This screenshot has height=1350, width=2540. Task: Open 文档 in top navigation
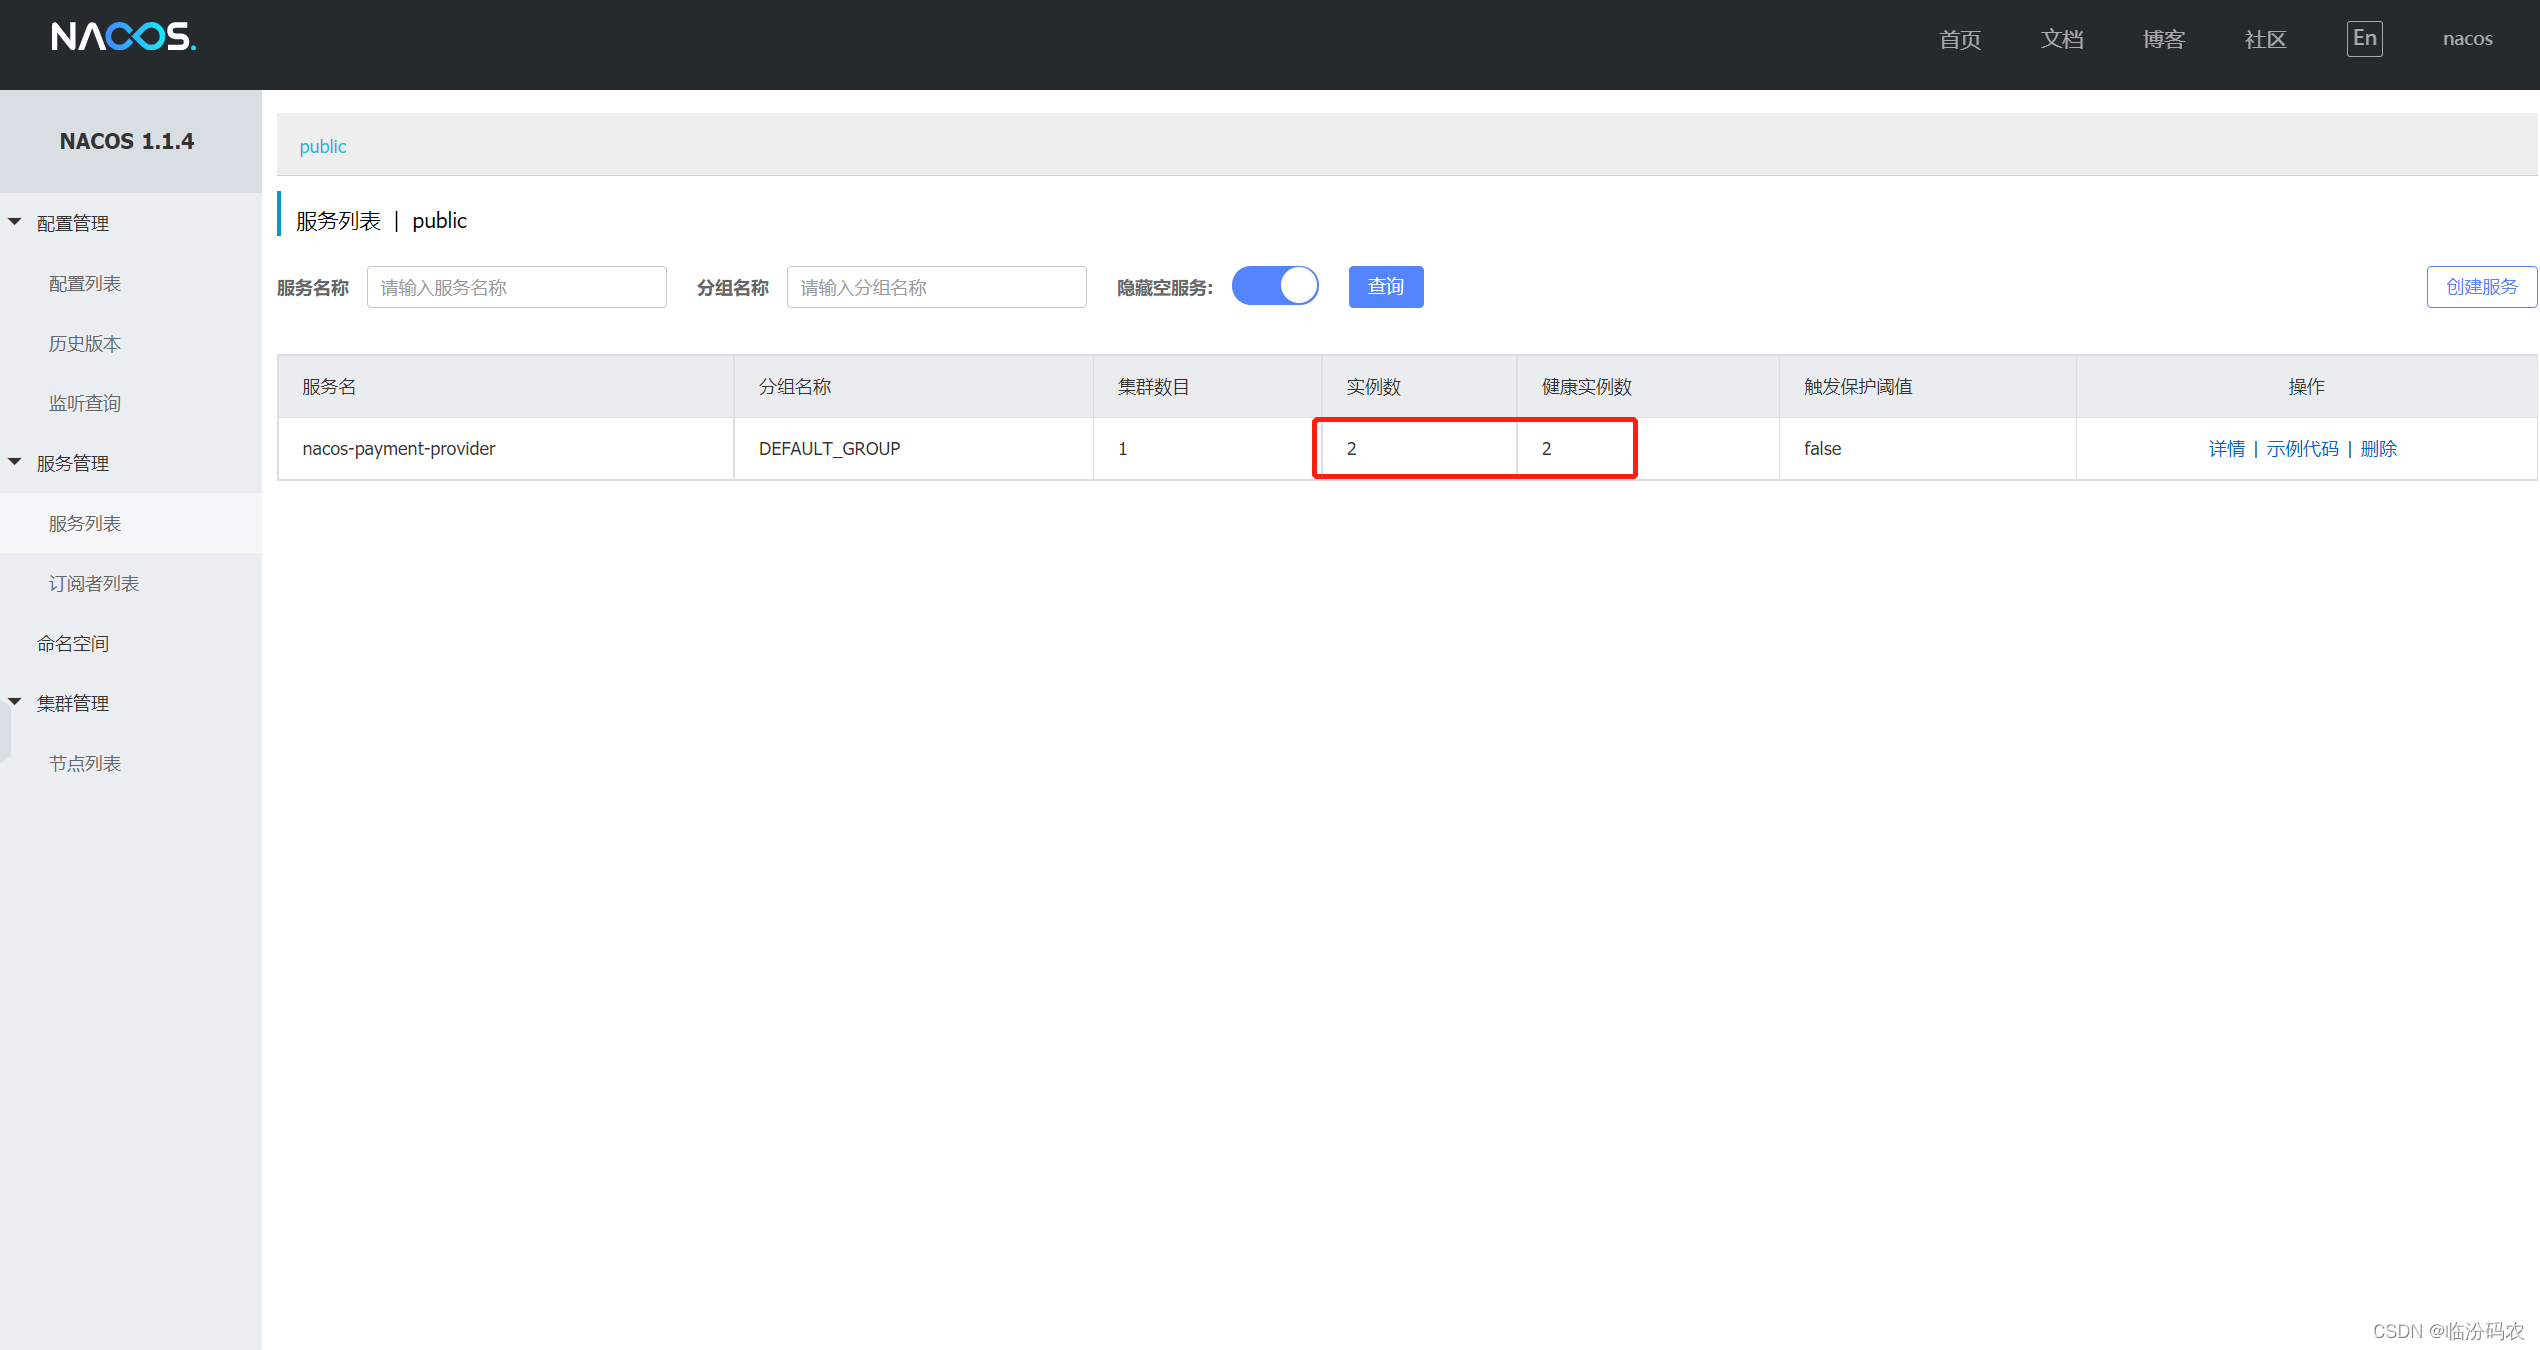click(x=2062, y=39)
